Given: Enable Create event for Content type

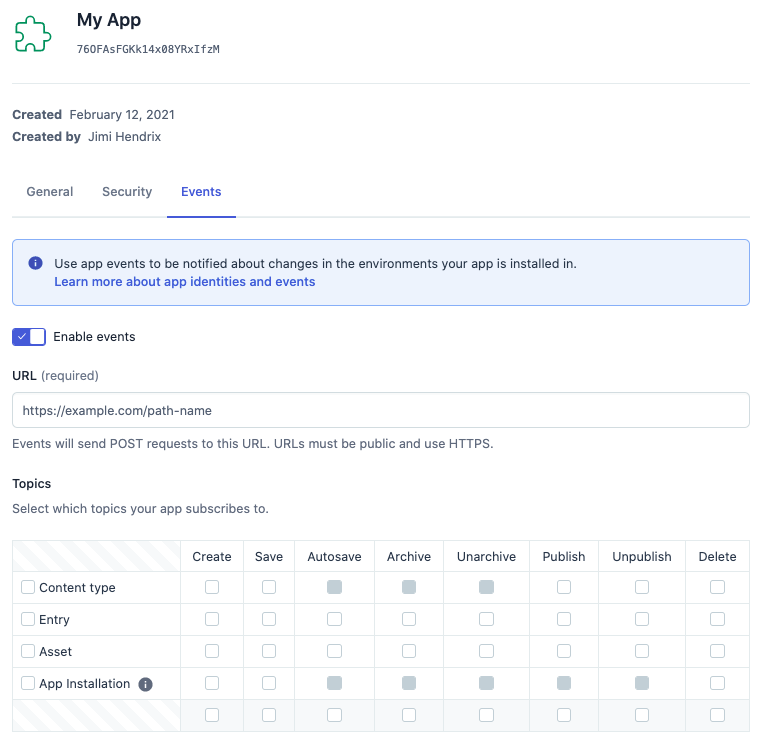Looking at the screenshot, I should [212, 588].
